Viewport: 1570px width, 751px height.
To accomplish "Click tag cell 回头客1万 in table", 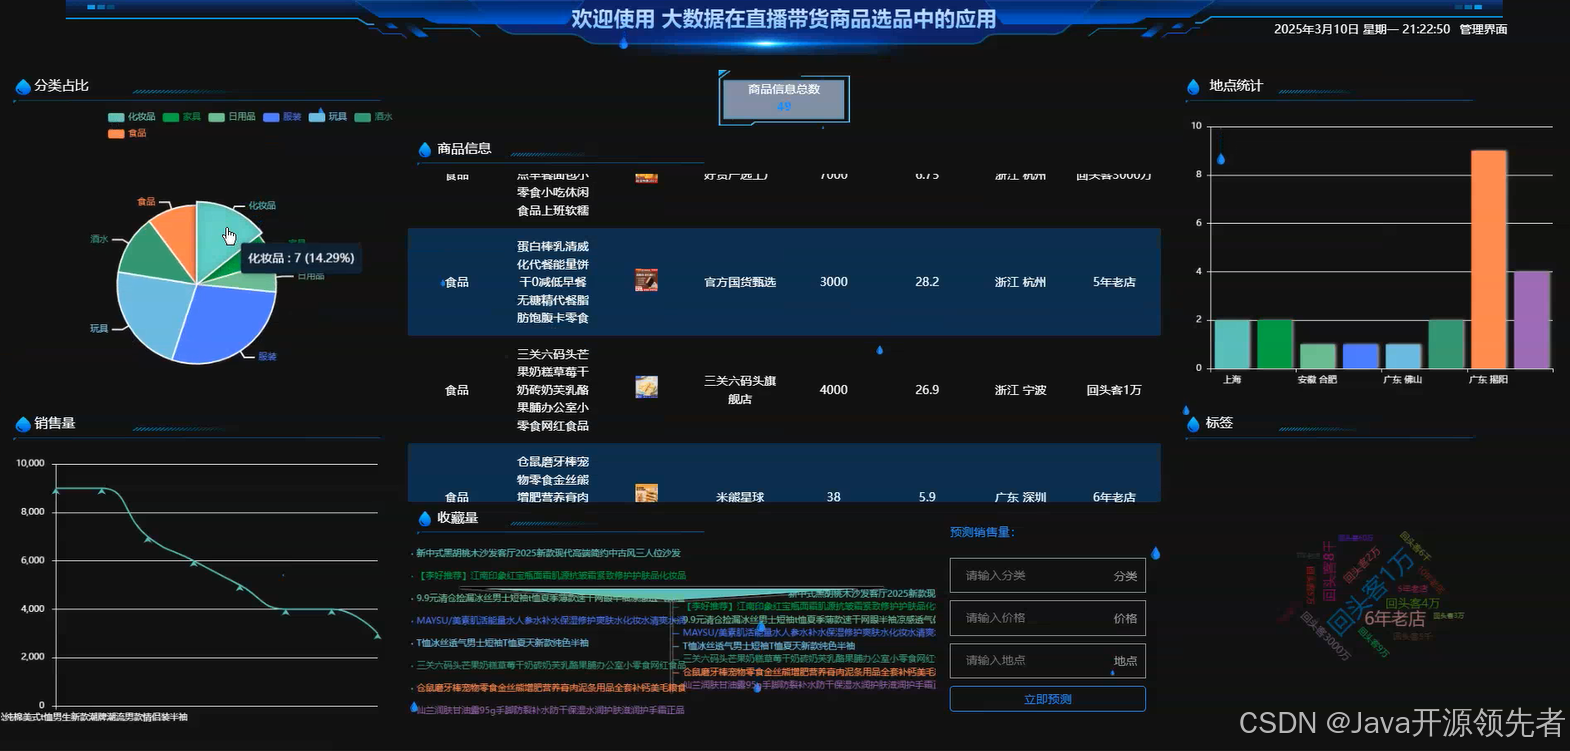I will [1114, 390].
